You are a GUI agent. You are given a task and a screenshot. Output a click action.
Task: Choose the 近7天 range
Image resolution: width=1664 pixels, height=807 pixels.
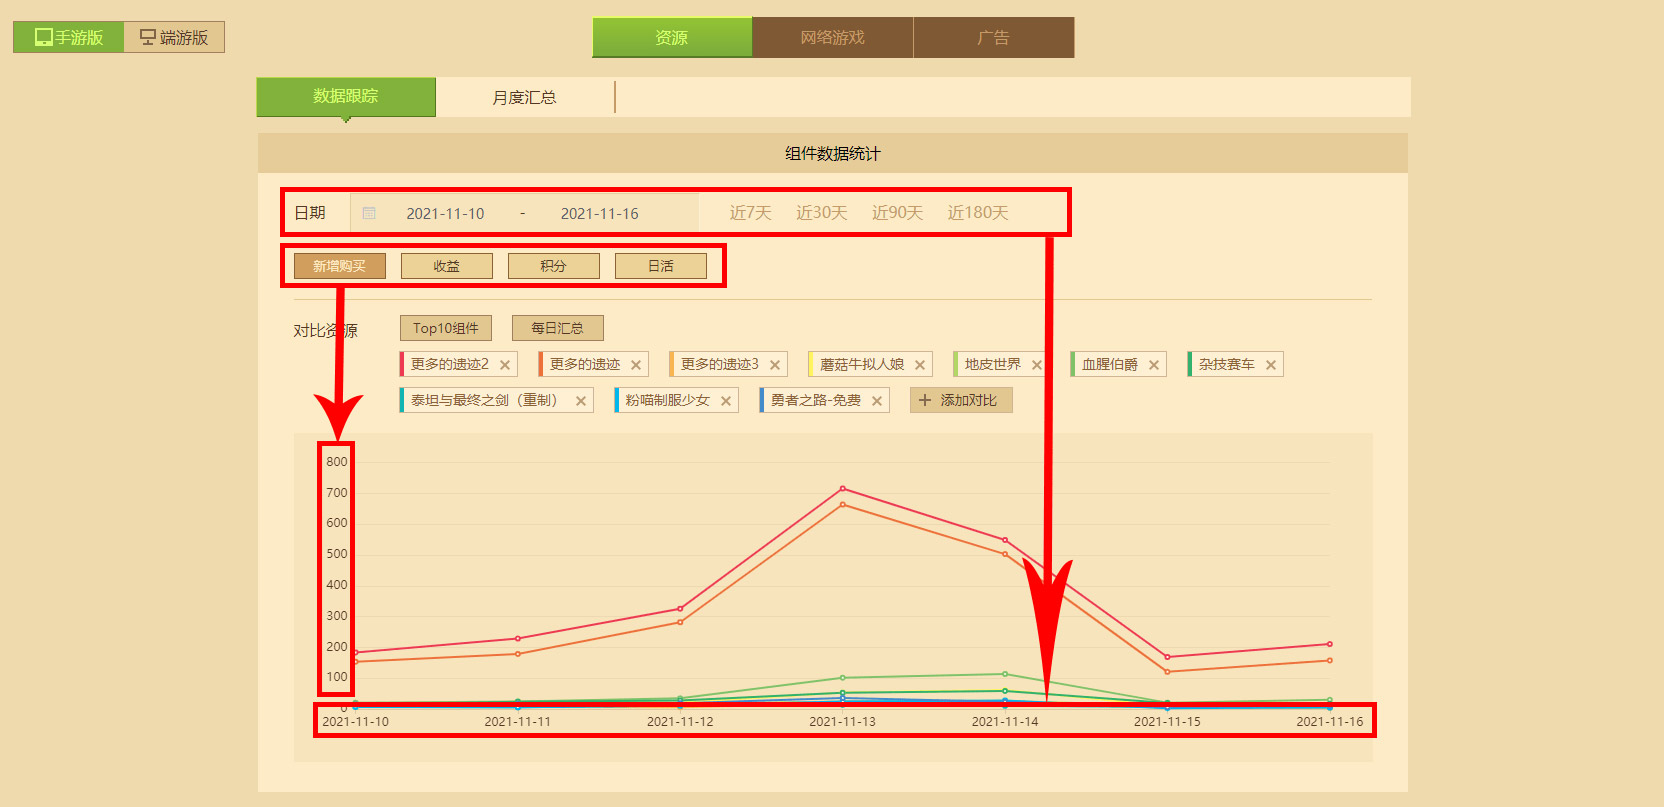click(x=750, y=213)
